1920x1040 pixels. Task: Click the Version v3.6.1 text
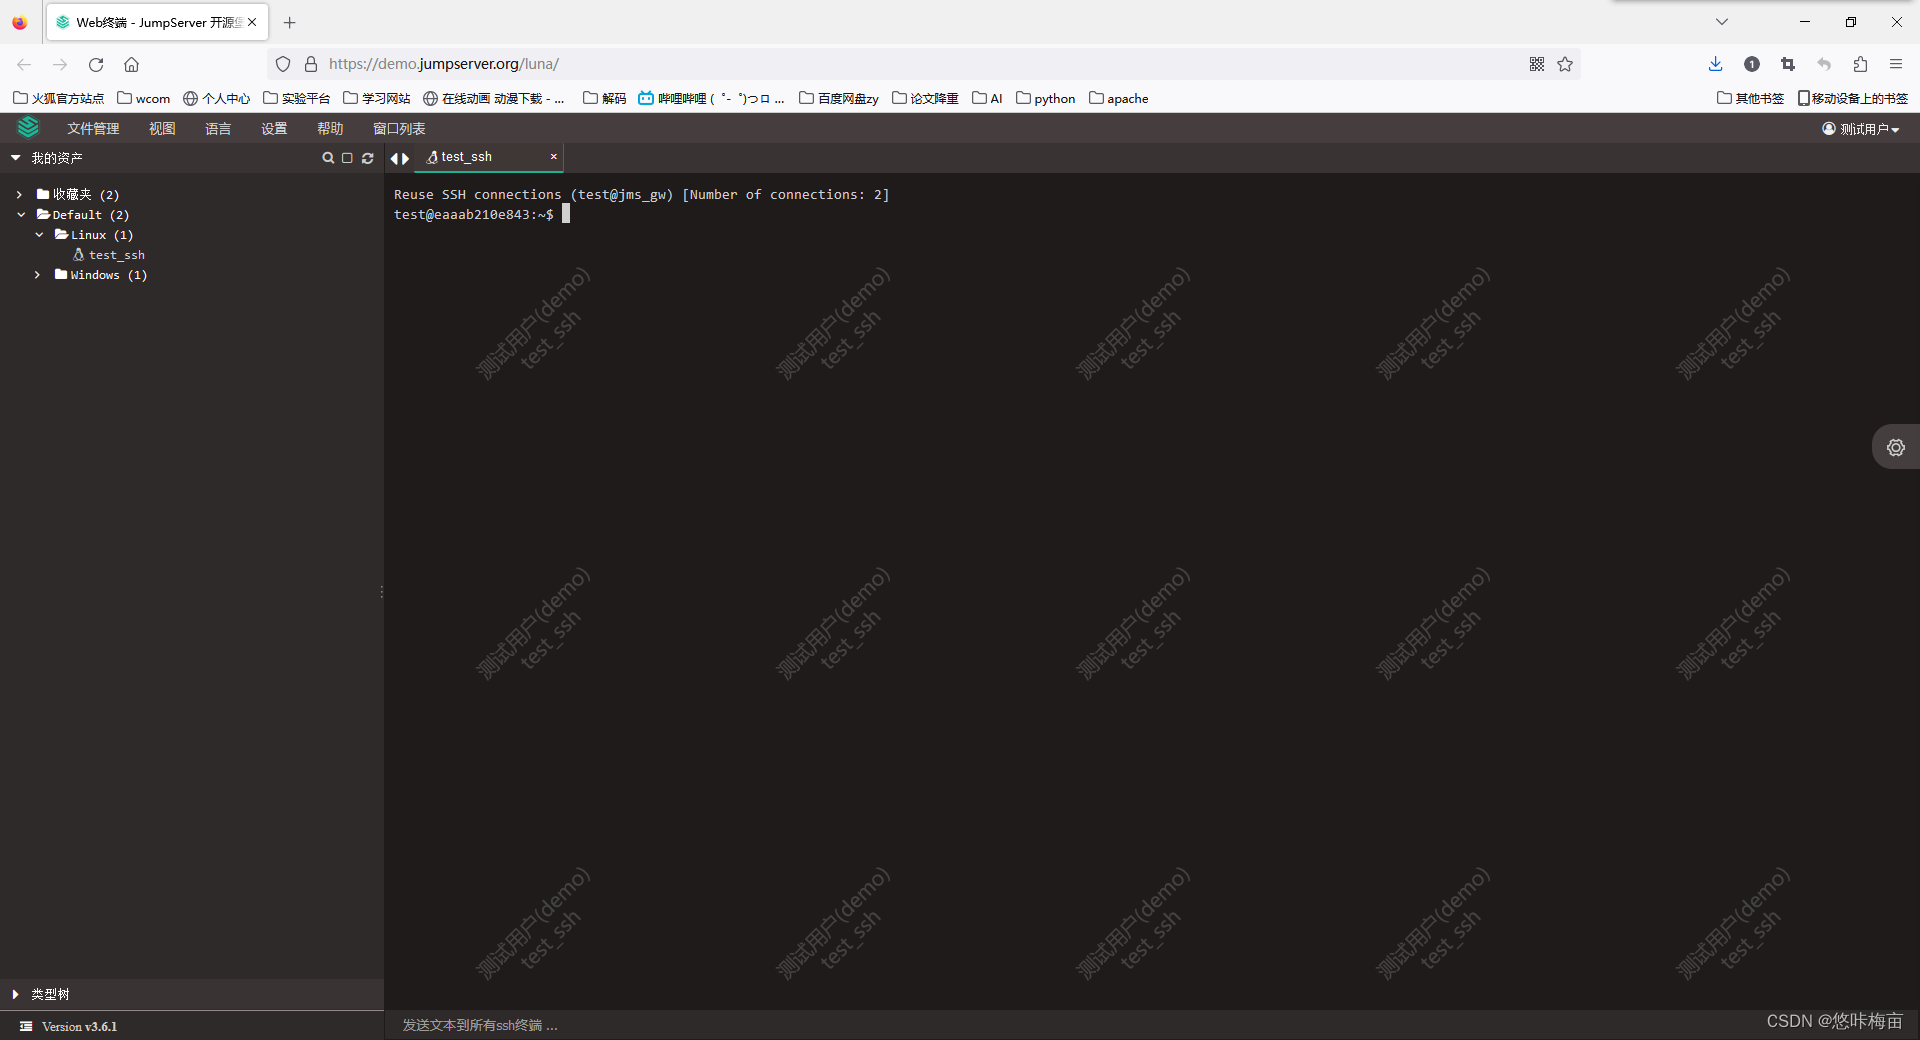pos(79,1026)
